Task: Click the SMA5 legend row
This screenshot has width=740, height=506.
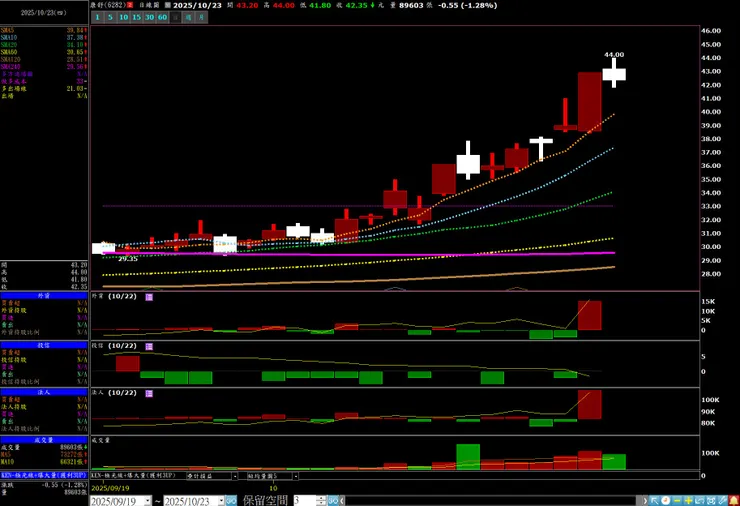Action: coord(44,30)
